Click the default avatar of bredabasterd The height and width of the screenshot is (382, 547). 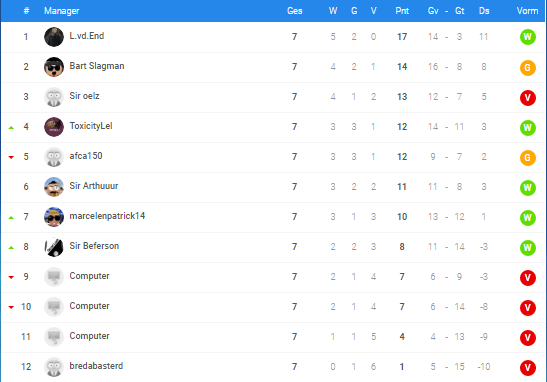(x=54, y=367)
